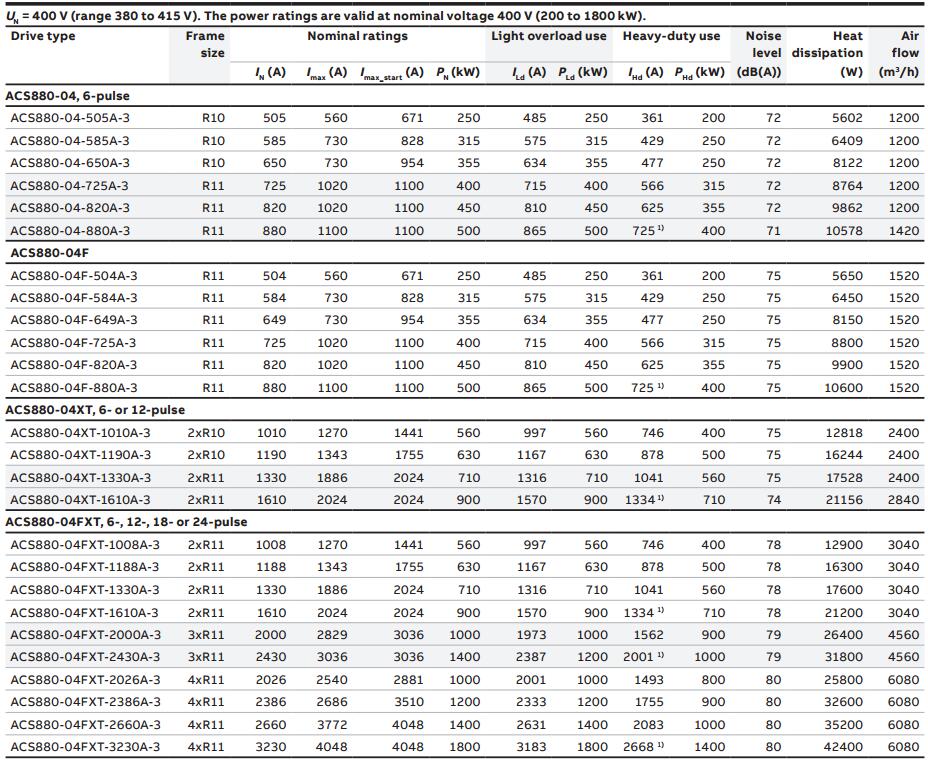Click heat dissipation value 42400
This screenshot has width=928, height=761.
(x=843, y=747)
